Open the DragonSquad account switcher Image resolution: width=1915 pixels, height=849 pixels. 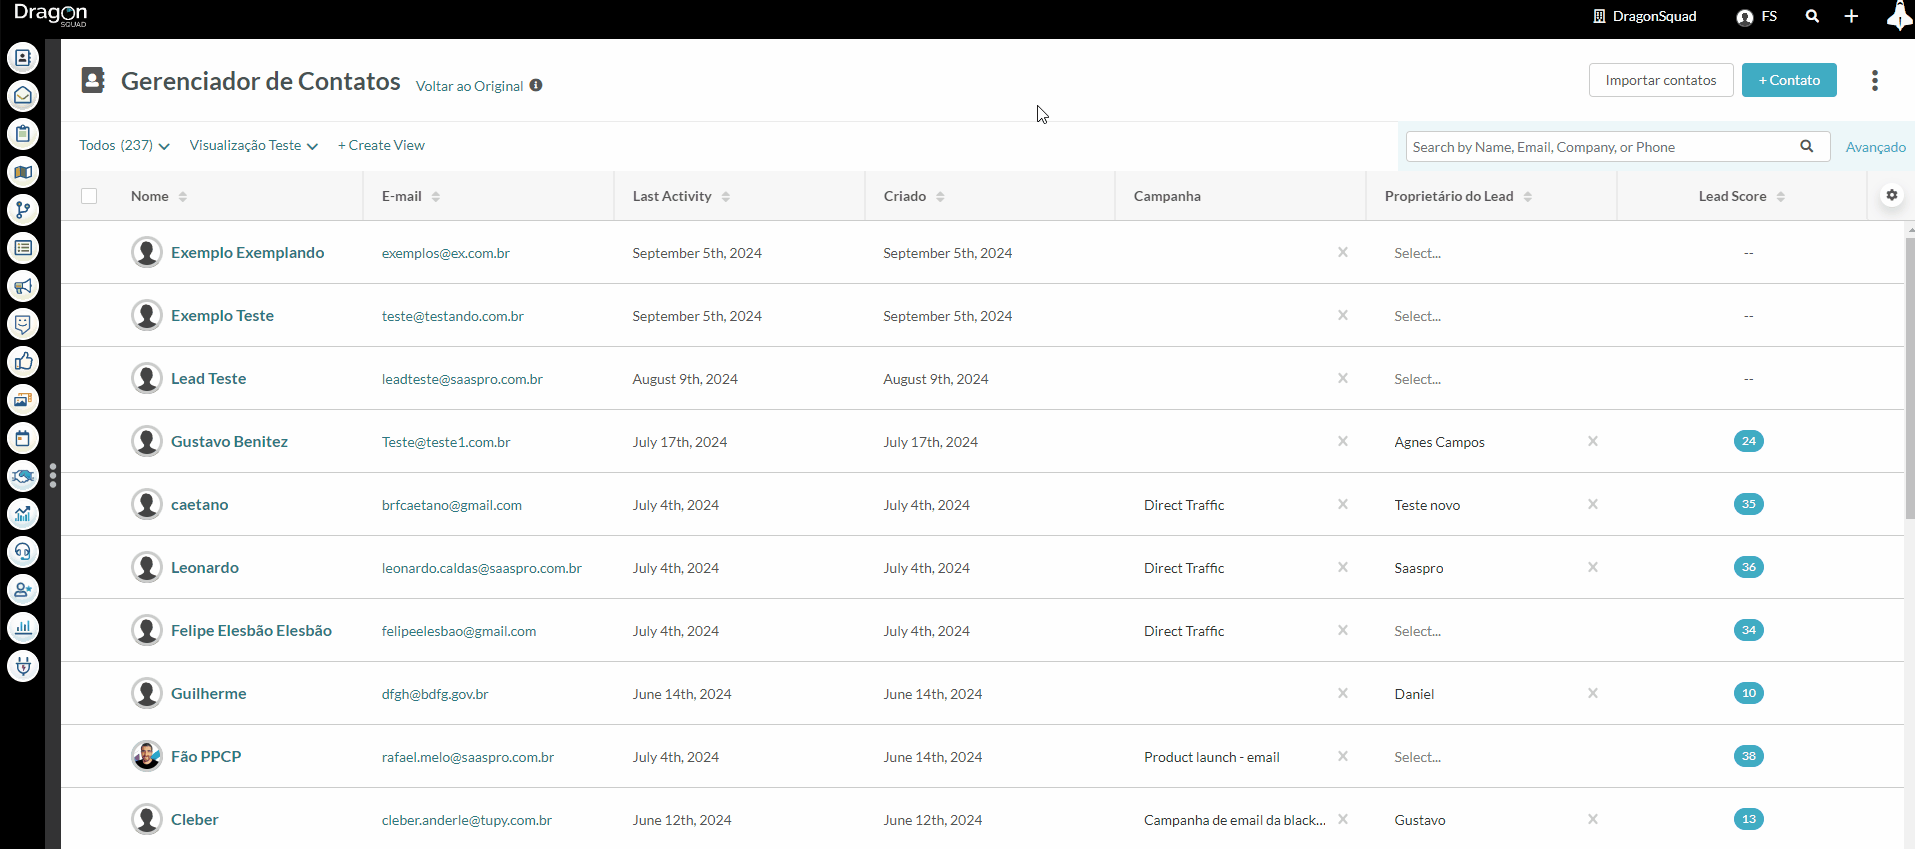(x=1645, y=16)
